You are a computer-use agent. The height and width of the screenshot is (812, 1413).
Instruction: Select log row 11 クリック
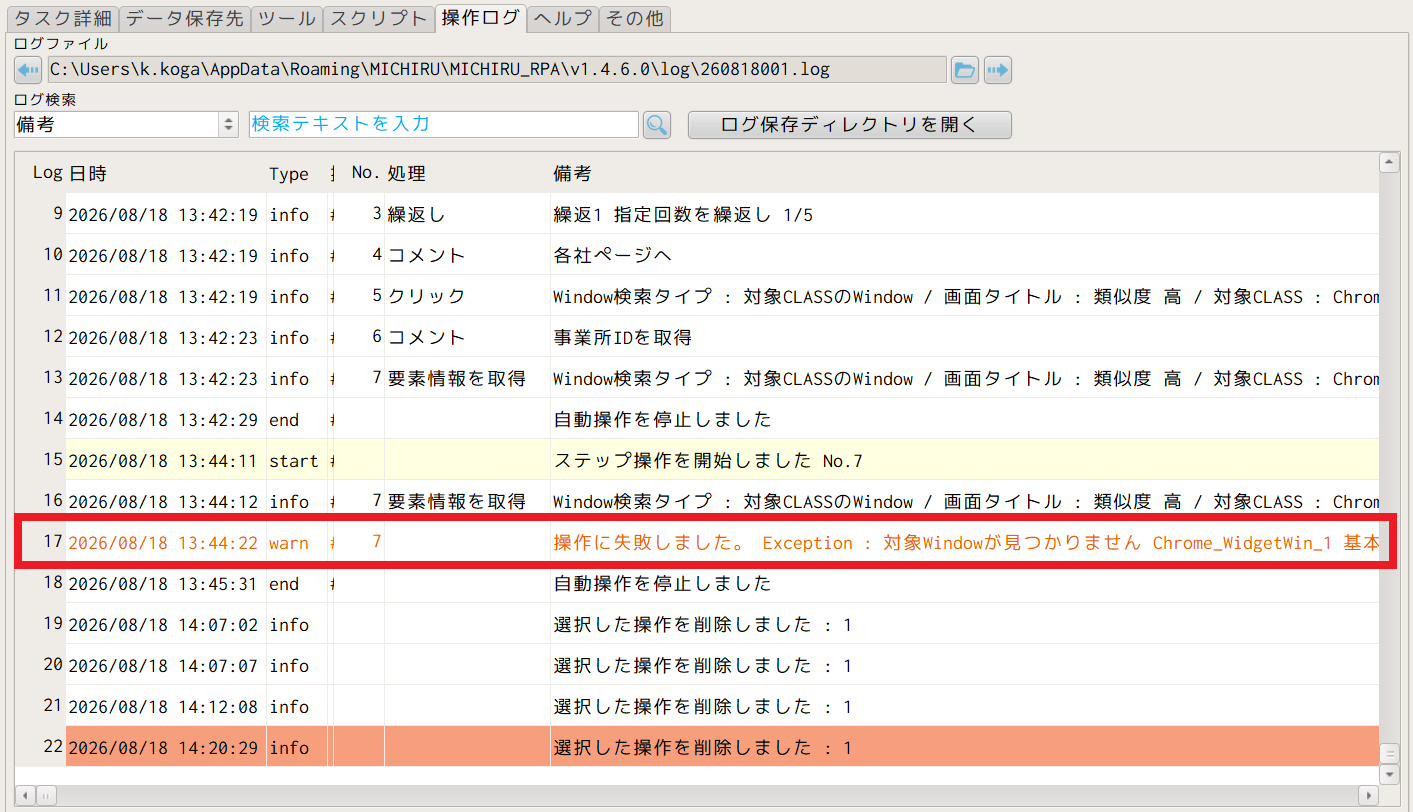pyautogui.click(x=697, y=296)
